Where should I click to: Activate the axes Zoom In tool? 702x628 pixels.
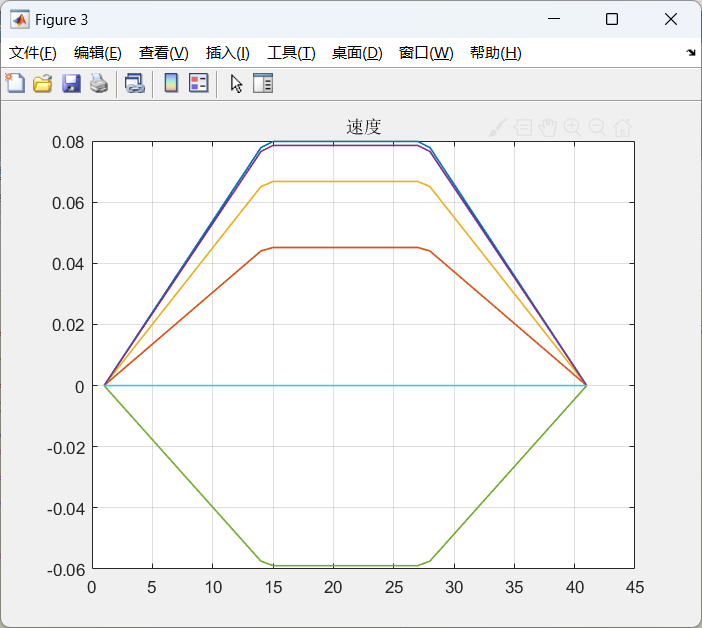point(573,128)
